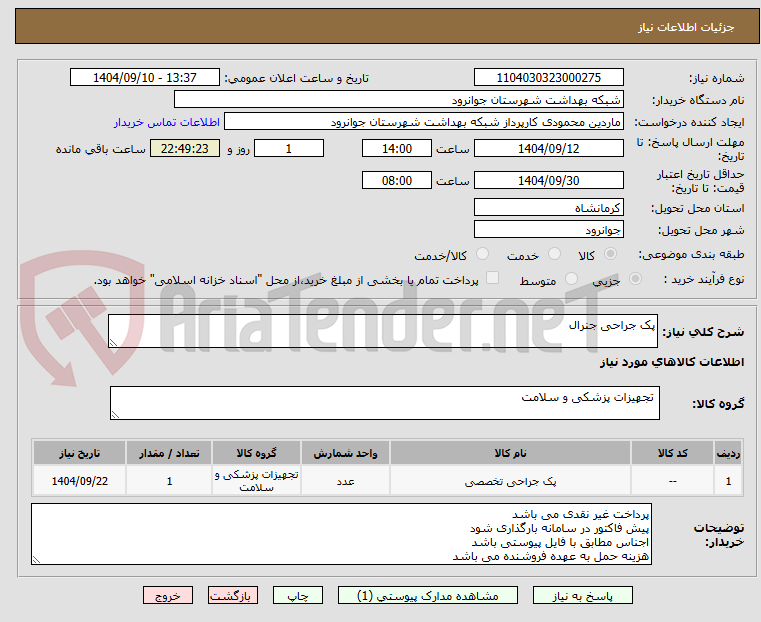Click the unit cell عدد

point(345,481)
